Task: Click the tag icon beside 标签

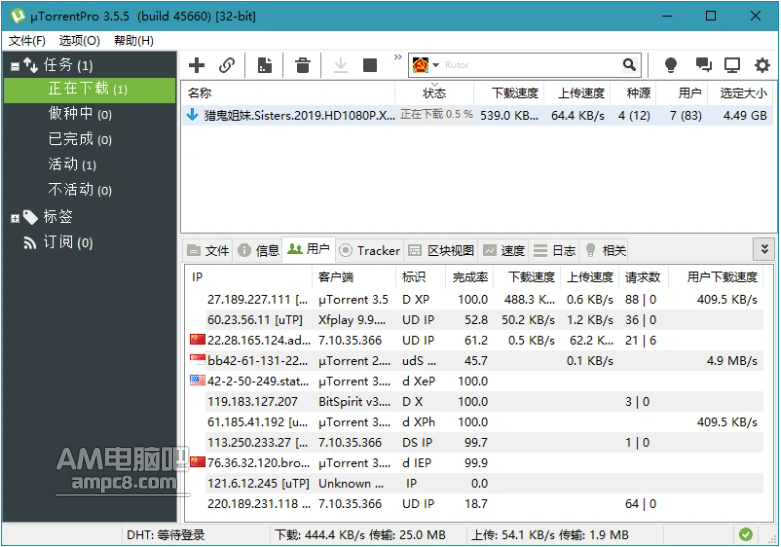Action: click(30, 217)
